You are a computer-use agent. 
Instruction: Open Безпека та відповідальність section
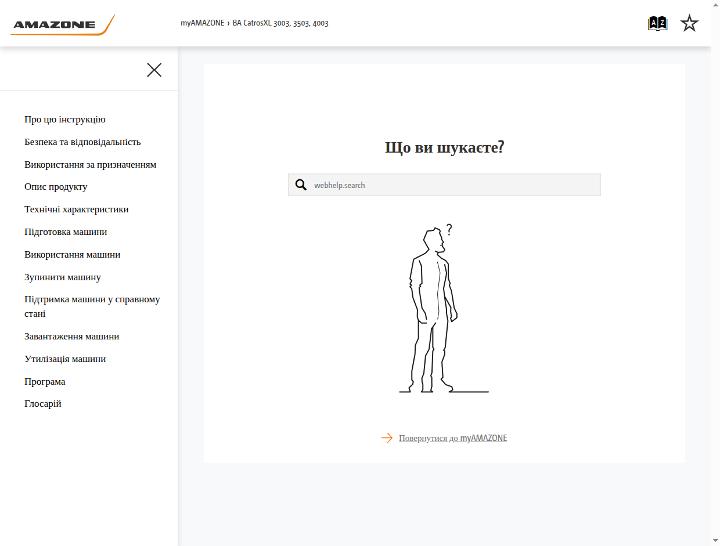click(x=83, y=142)
